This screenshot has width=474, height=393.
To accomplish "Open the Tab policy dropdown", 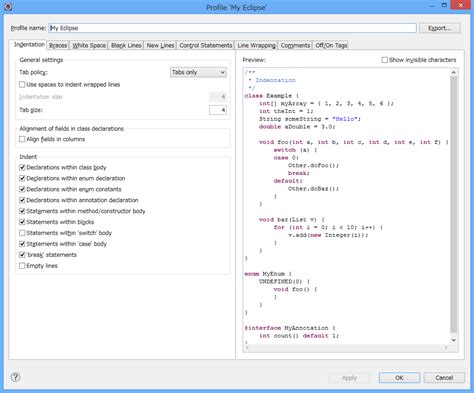I will click(x=198, y=72).
